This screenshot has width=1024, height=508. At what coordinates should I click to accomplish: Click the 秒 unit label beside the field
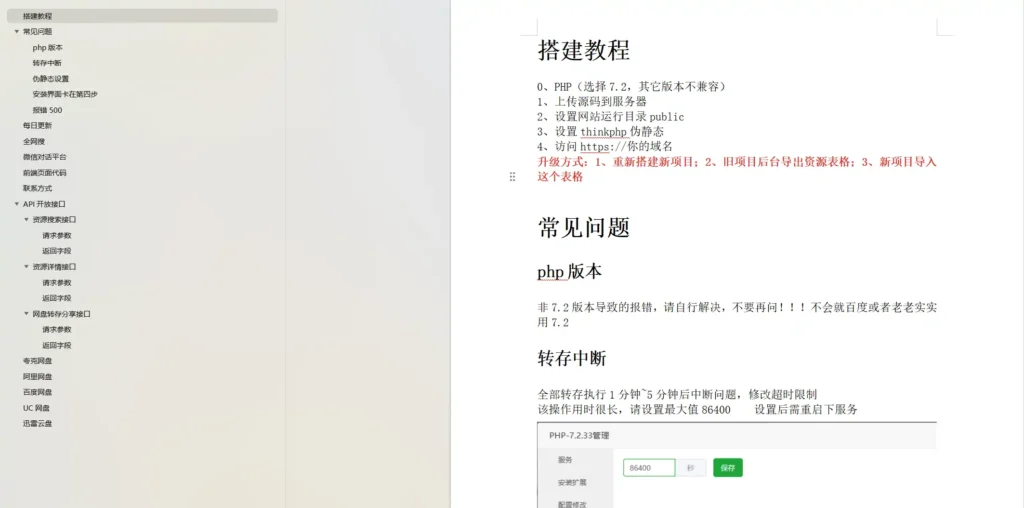click(690, 468)
